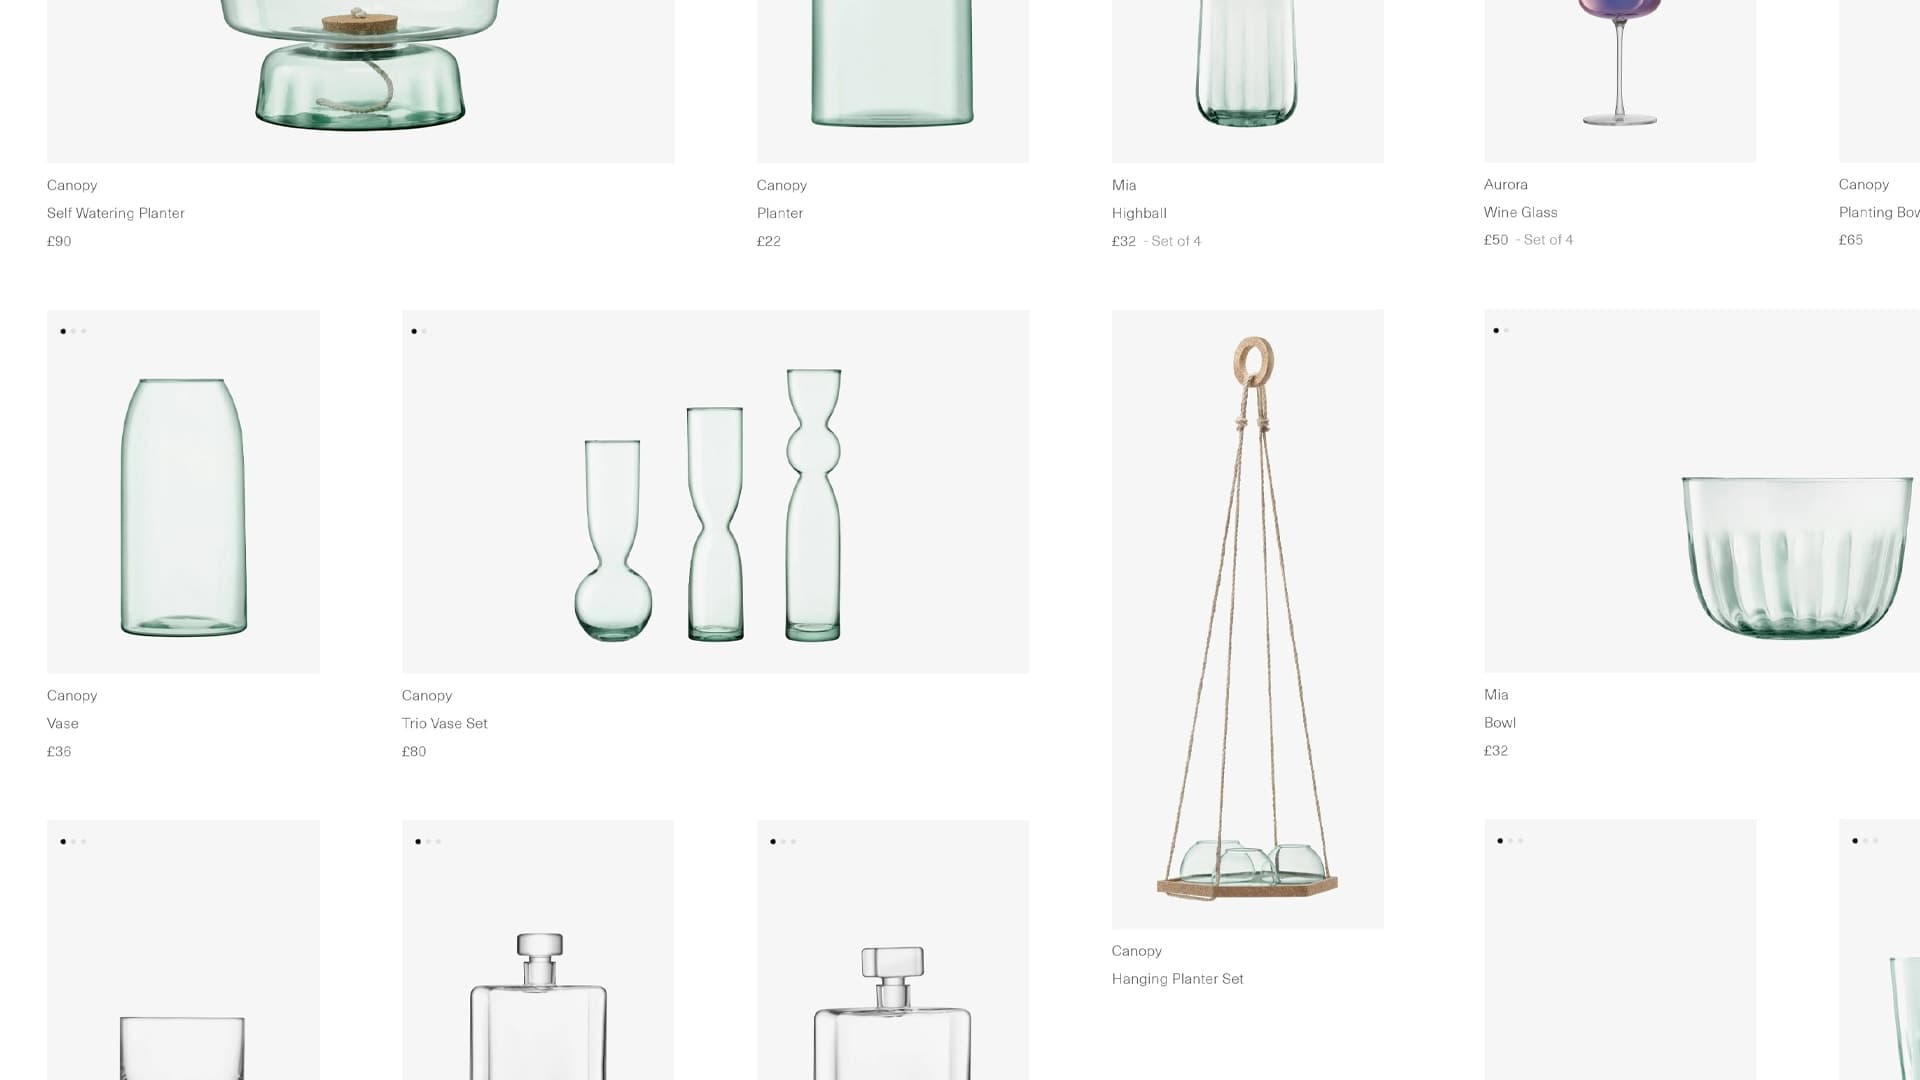Select second image dot on Canopy Vase

click(73, 331)
